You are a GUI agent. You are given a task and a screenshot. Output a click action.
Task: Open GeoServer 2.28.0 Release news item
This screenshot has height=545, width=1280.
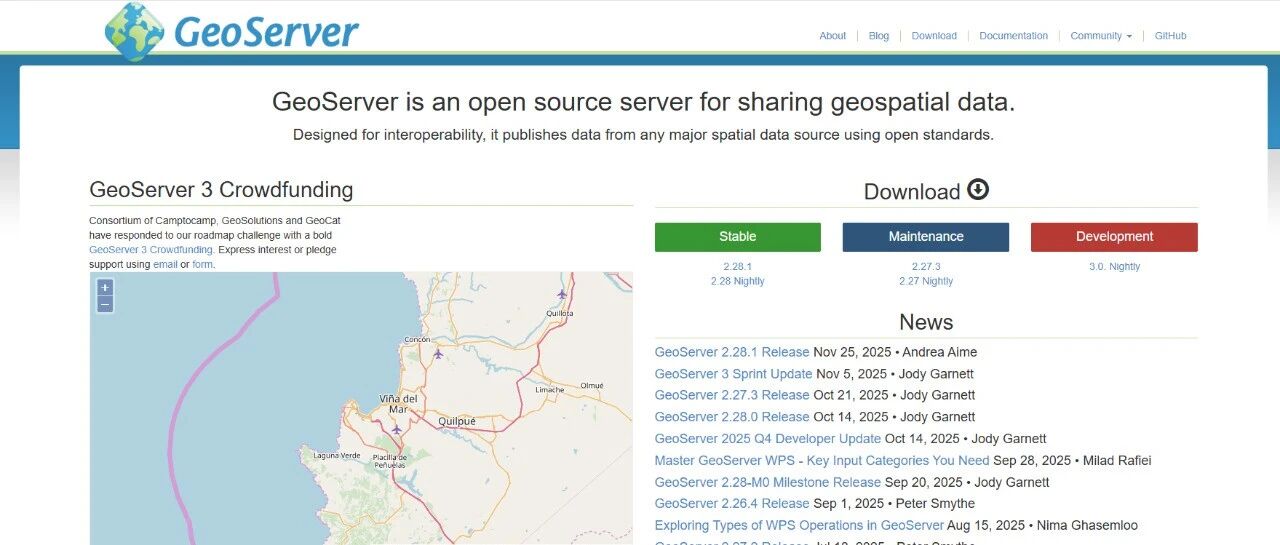pos(732,417)
